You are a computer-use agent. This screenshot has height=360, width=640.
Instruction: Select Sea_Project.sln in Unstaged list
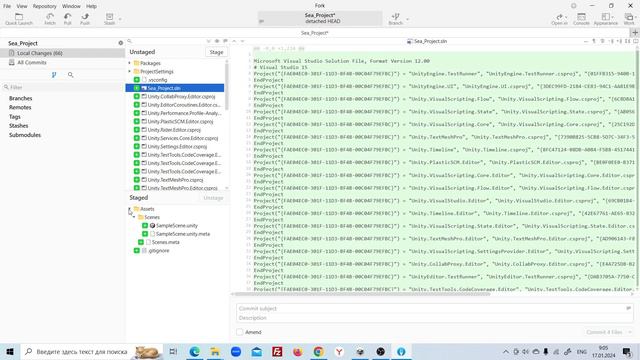coord(175,88)
